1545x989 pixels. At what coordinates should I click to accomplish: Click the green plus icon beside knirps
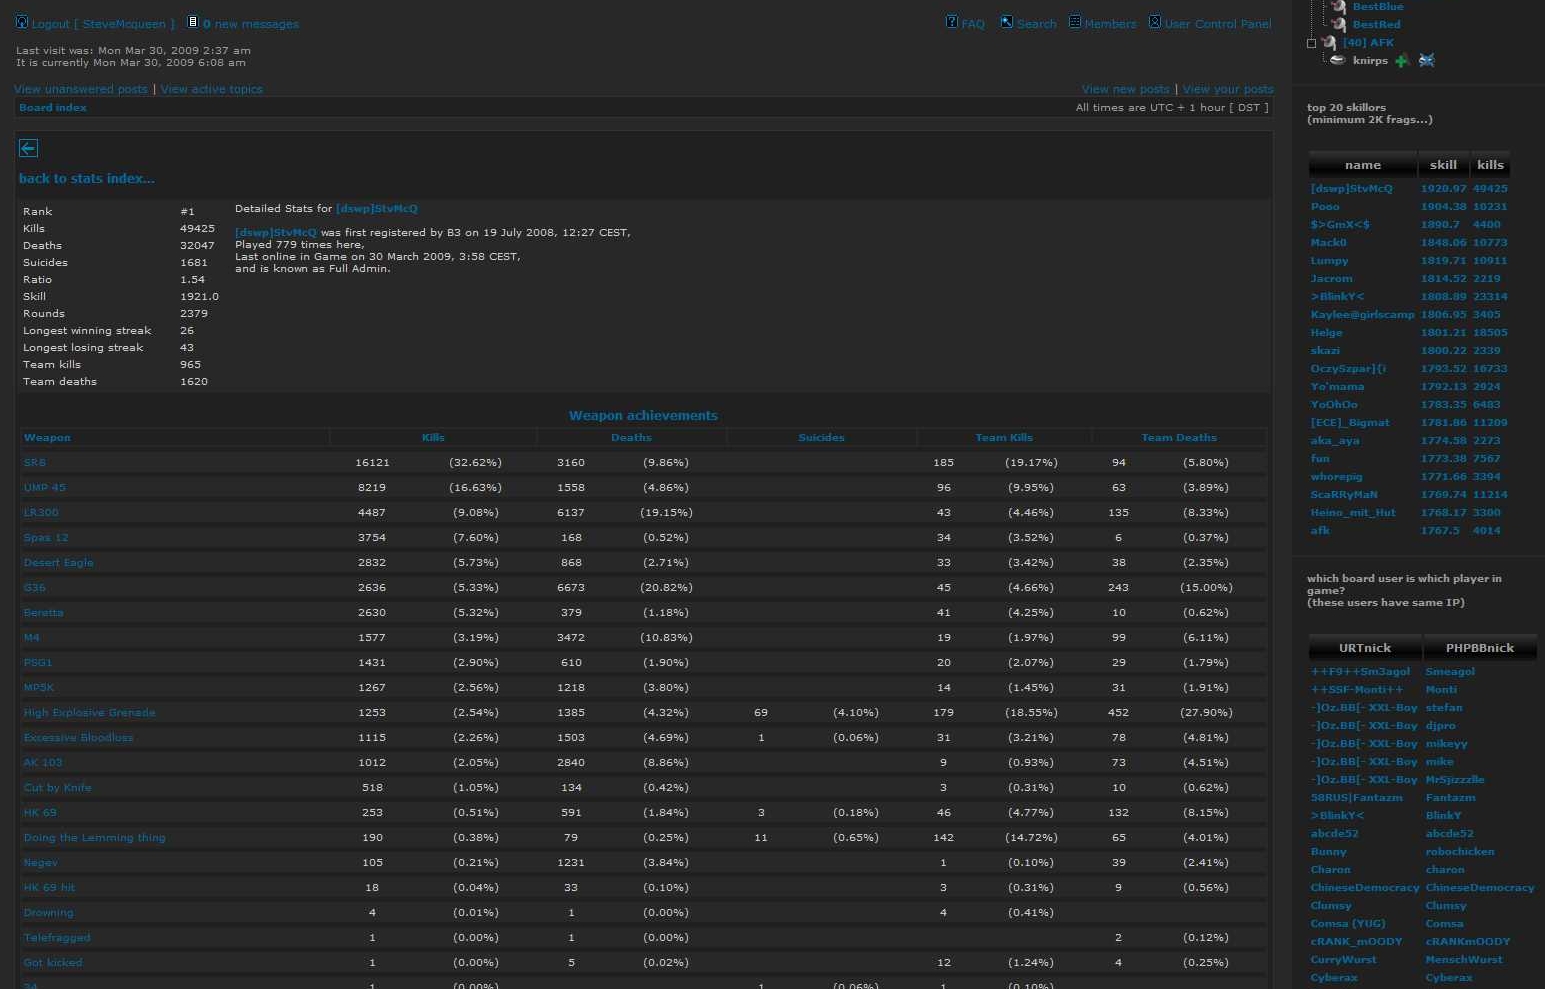pyautogui.click(x=1402, y=61)
